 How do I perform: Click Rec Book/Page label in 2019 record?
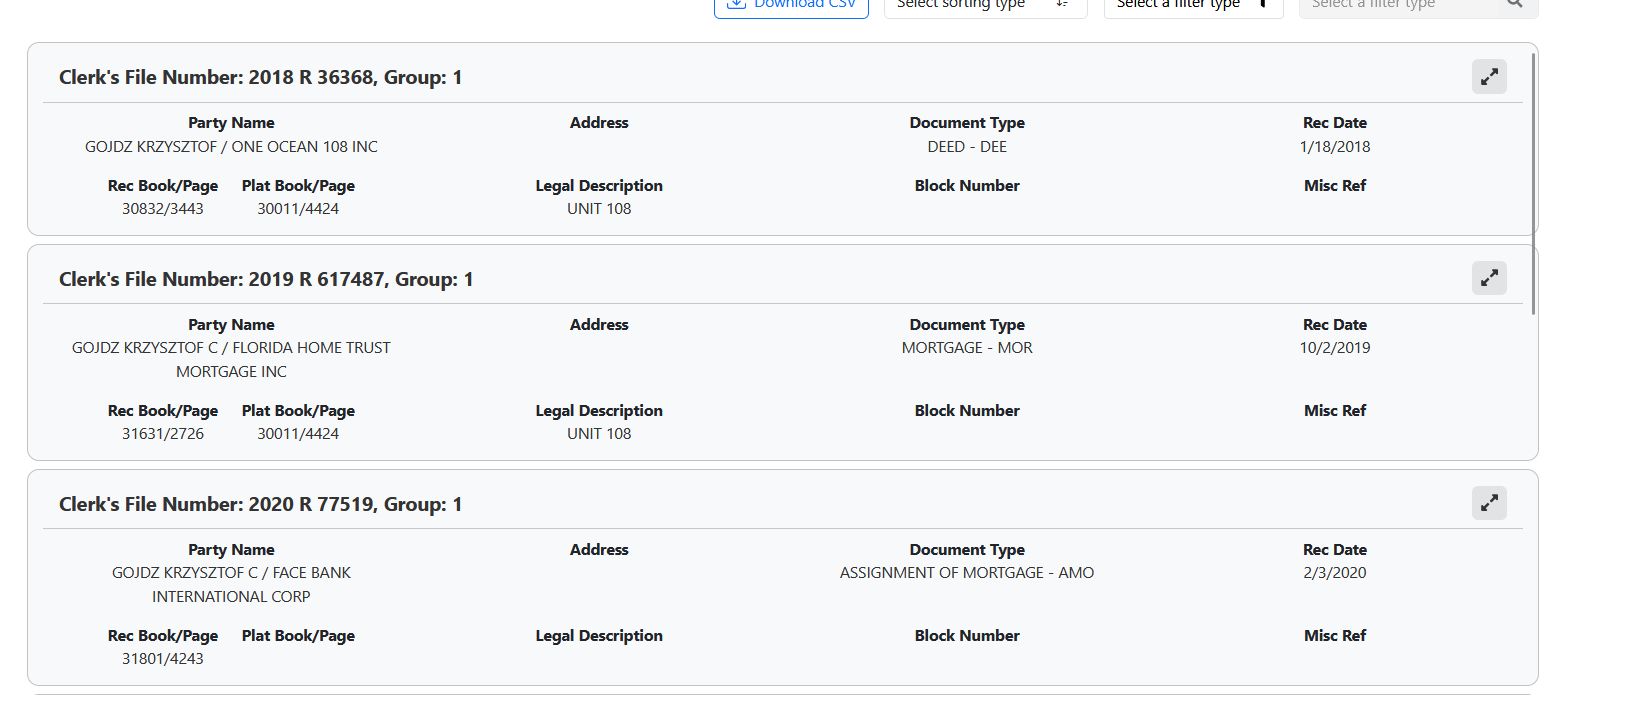click(163, 411)
